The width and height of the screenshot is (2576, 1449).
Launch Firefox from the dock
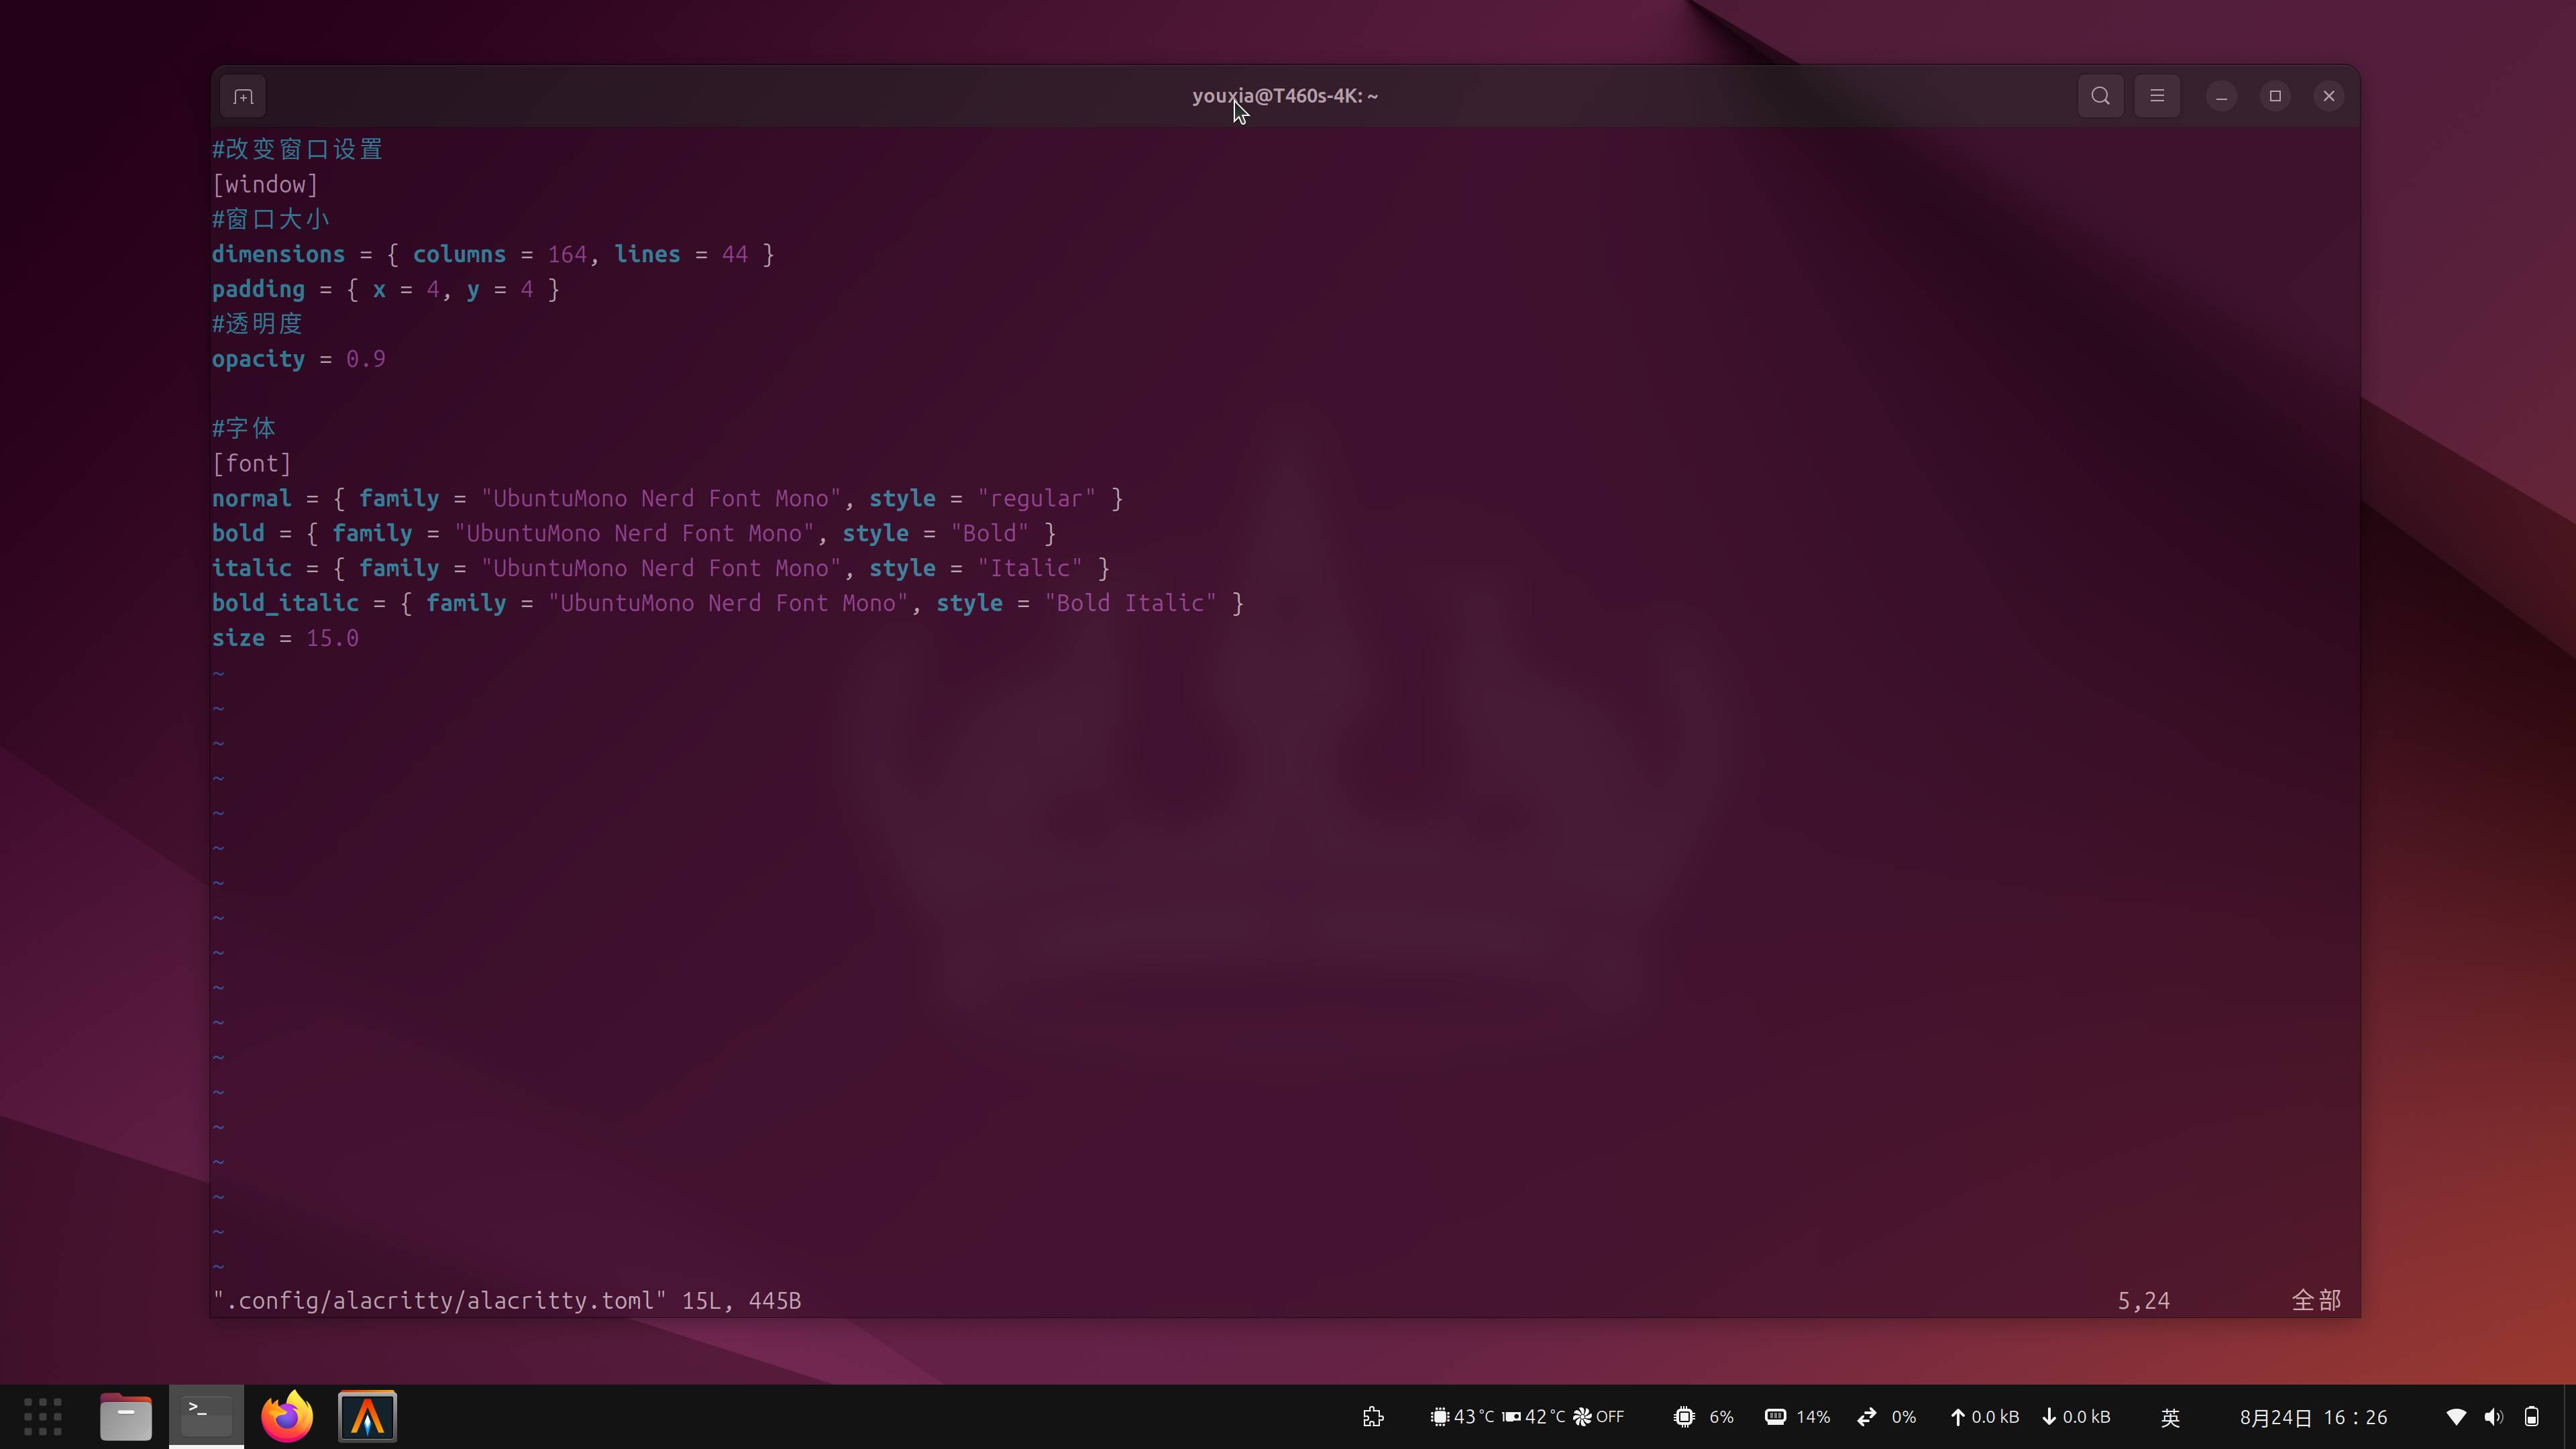point(287,1416)
